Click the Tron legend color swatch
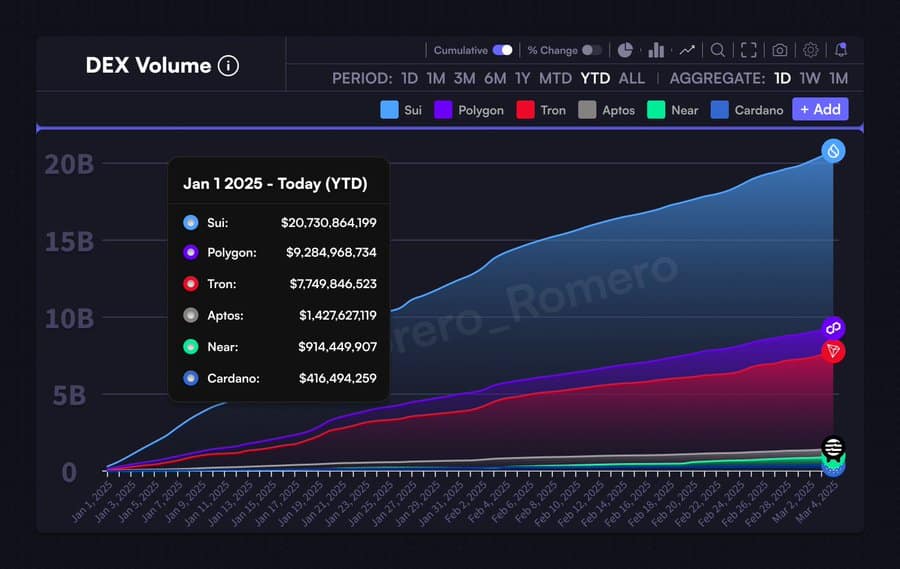900x569 pixels. 525,110
